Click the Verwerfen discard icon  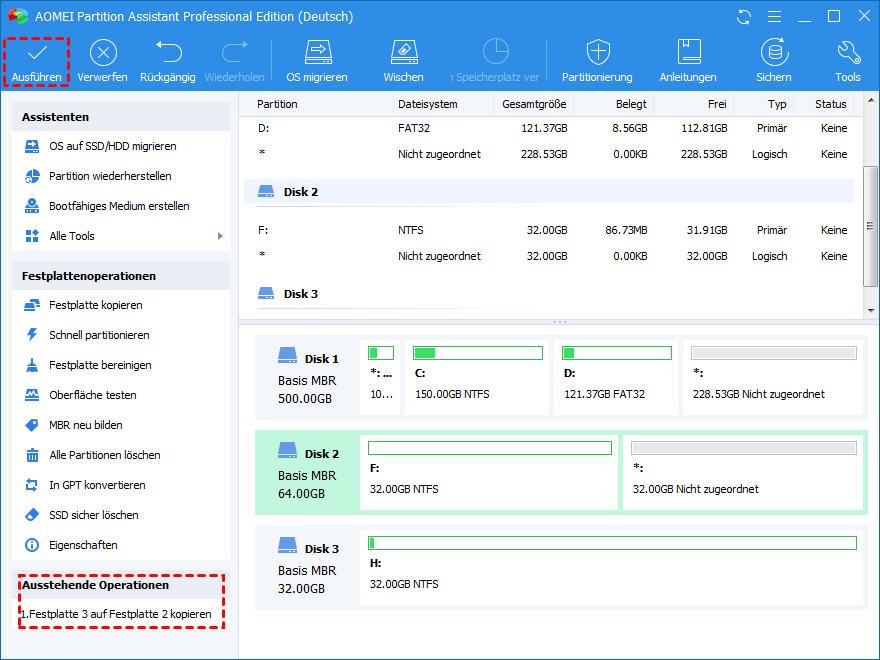pos(102,52)
